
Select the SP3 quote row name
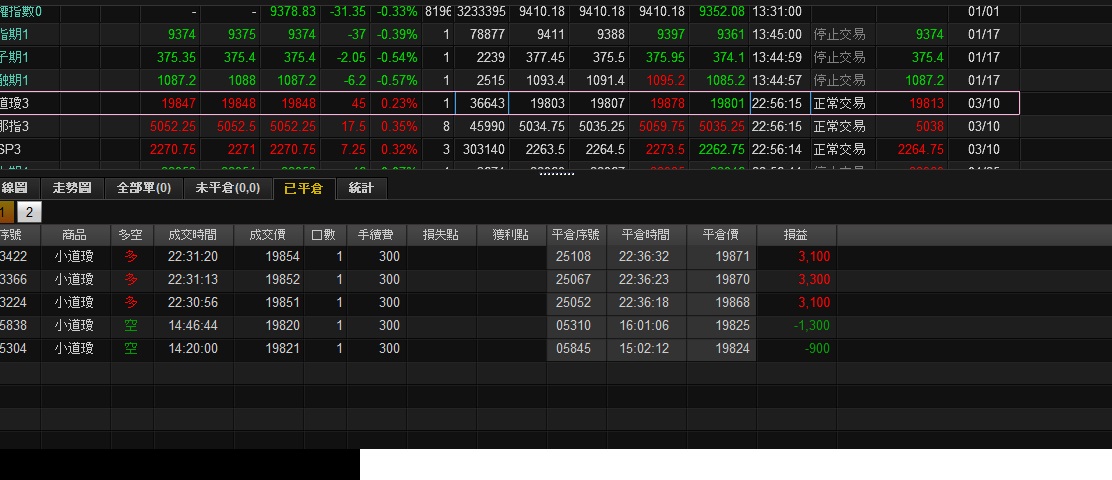(9, 150)
